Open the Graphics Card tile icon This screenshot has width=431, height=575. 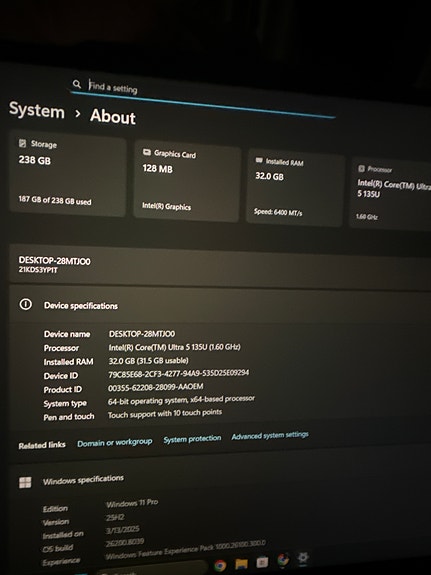click(x=147, y=152)
